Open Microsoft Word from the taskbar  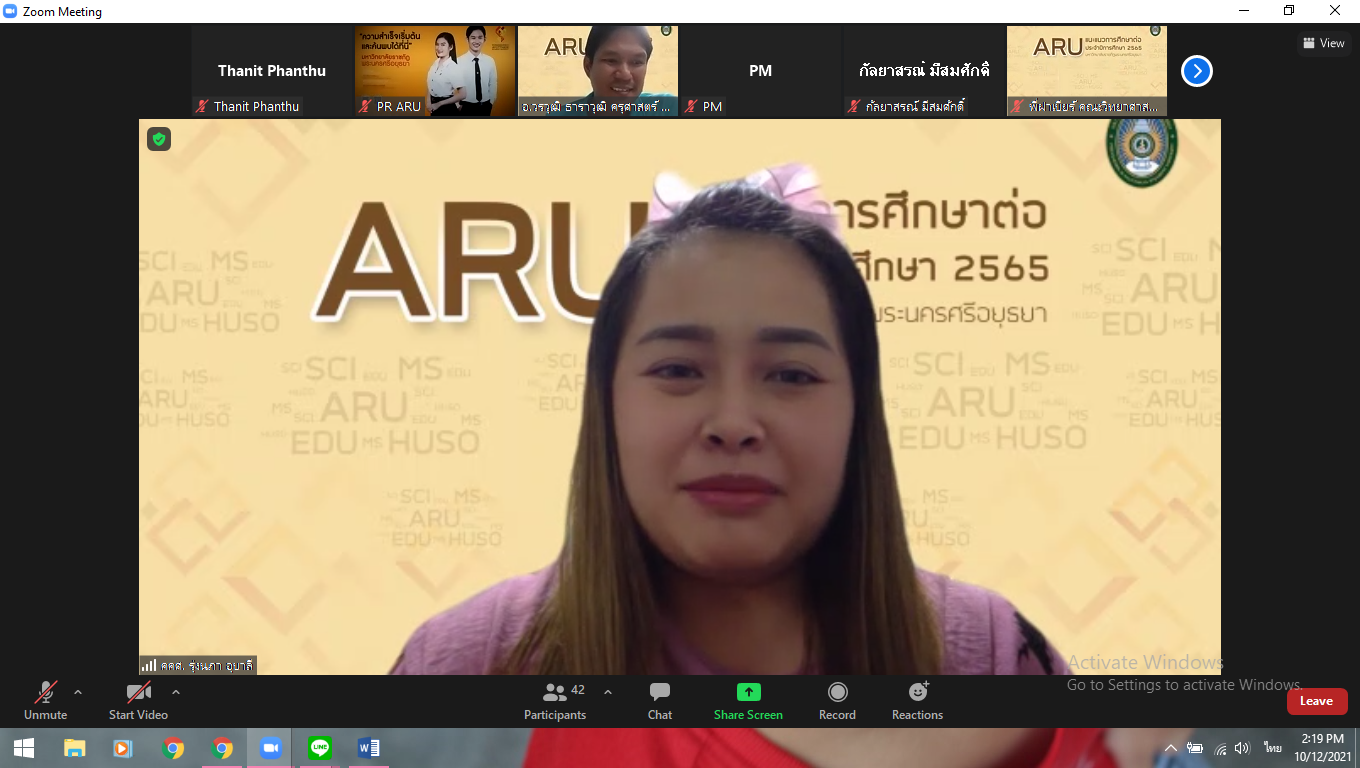tap(368, 748)
